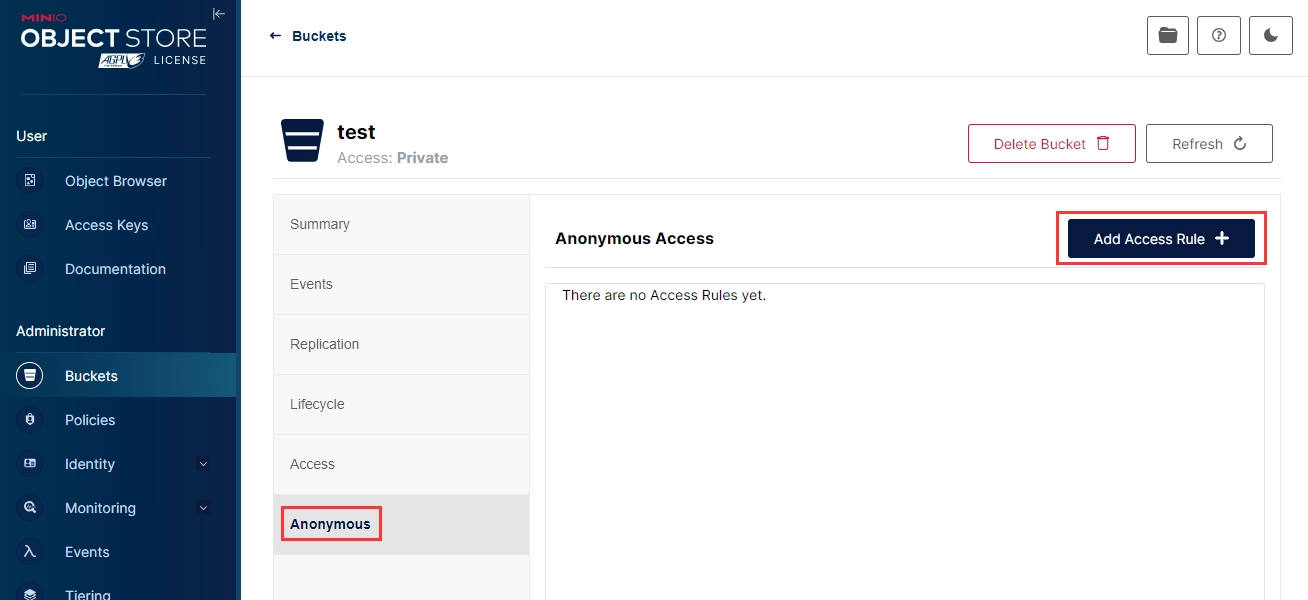Select the Lifecycle tab

coord(317,405)
